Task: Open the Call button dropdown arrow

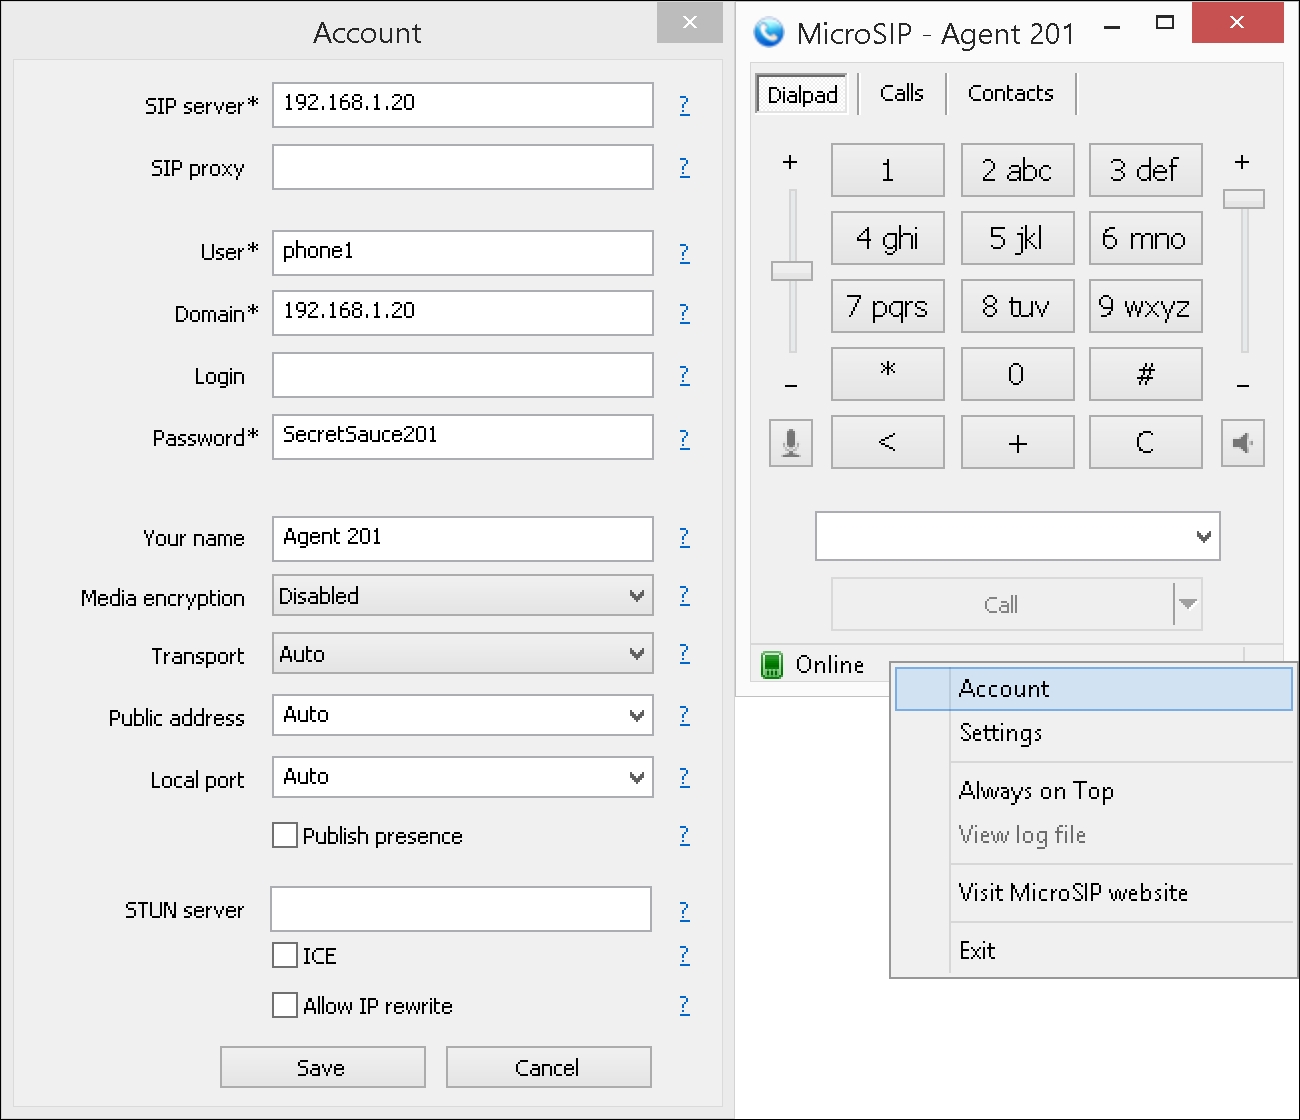Action: (1187, 604)
